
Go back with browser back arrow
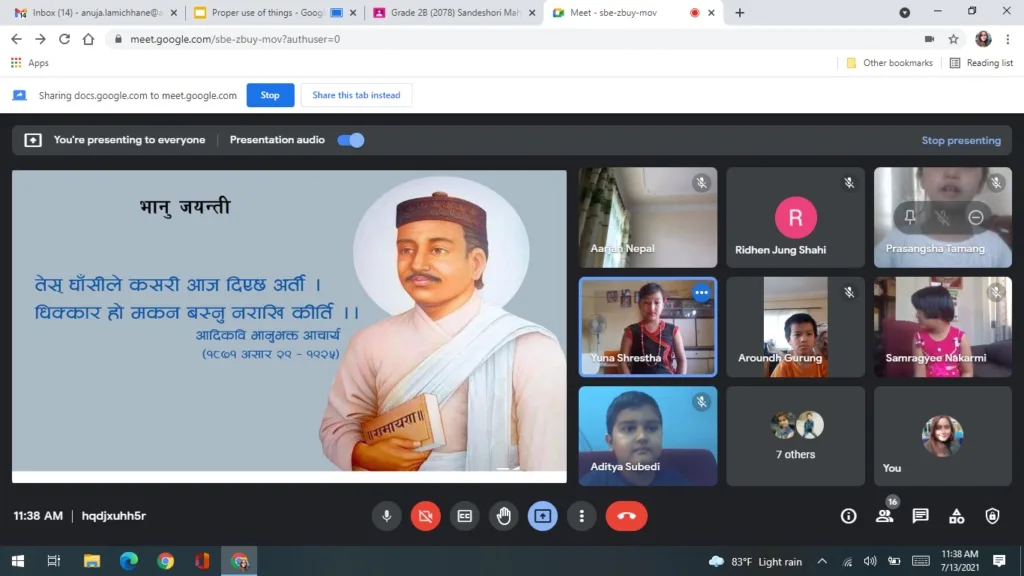[x=16, y=39]
